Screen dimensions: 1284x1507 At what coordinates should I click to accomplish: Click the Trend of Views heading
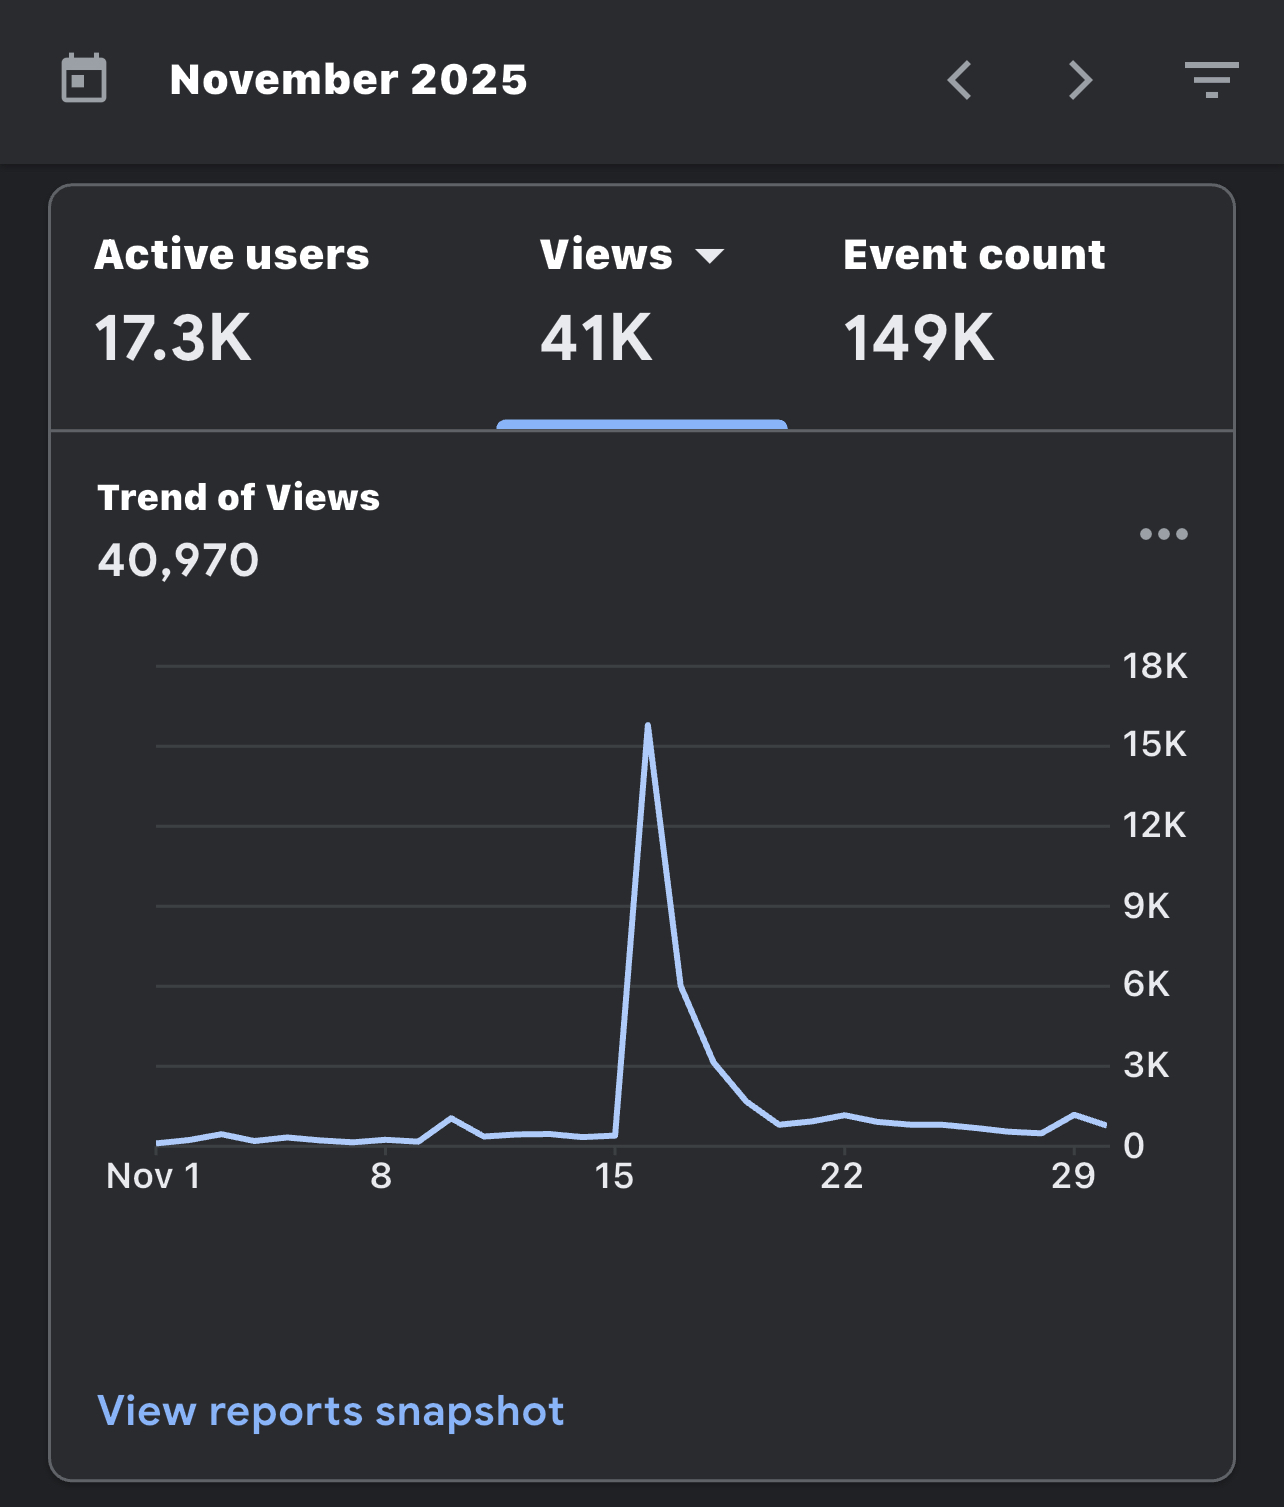238,497
